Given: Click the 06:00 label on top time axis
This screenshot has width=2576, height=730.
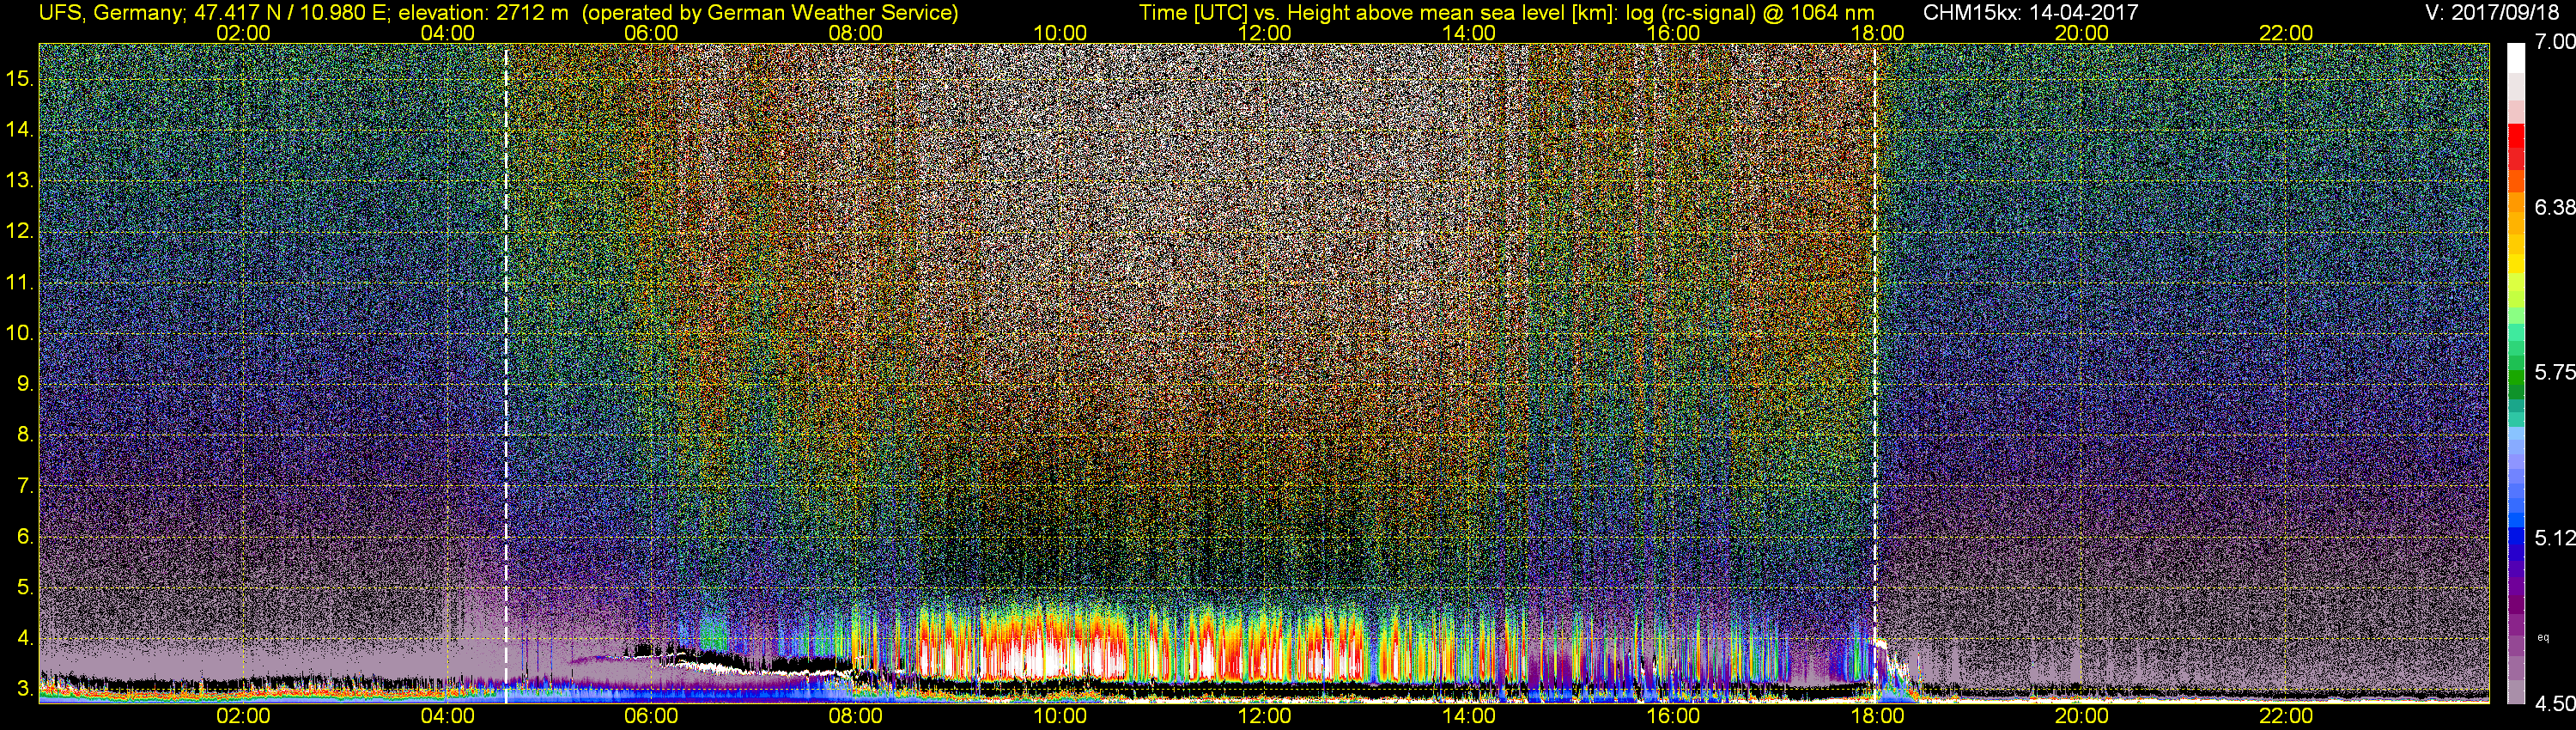Looking at the screenshot, I should 651,33.
